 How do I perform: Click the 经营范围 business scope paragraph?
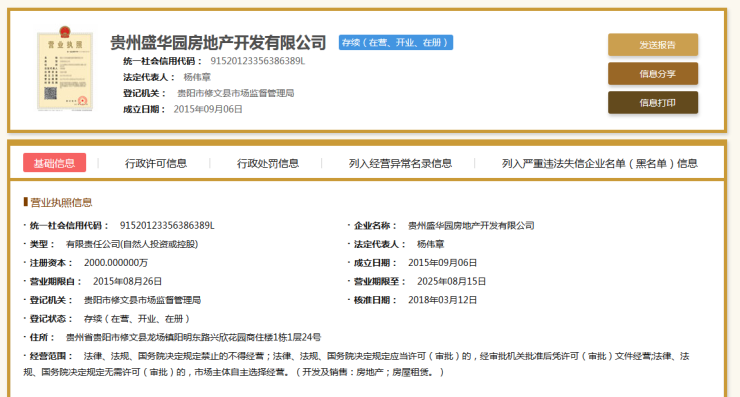pyautogui.click(x=356, y=364)
